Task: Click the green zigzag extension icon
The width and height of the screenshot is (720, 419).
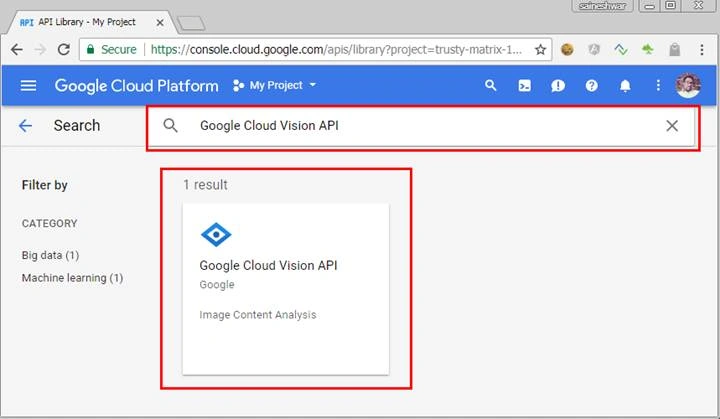Action: click(621, 49)
